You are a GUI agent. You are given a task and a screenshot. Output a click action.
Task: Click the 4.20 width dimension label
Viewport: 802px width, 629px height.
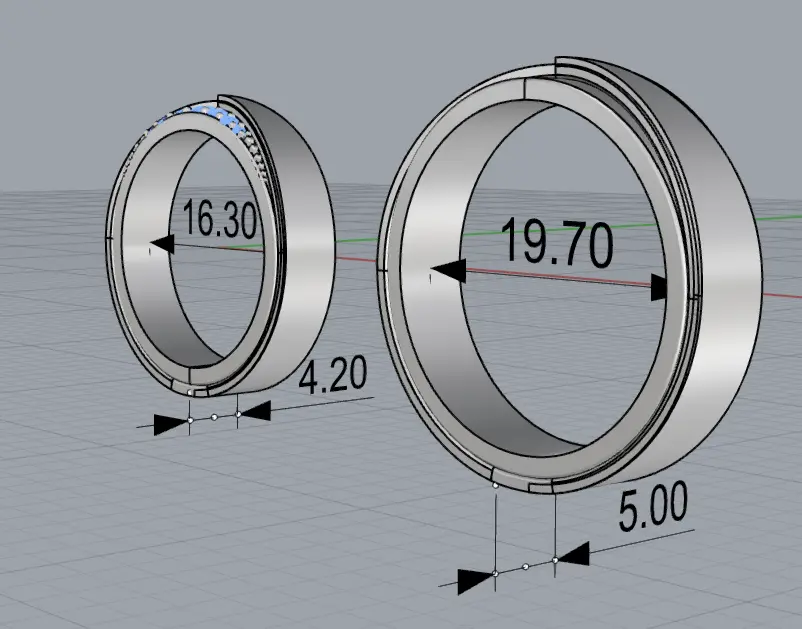click(x=334, y=379)
